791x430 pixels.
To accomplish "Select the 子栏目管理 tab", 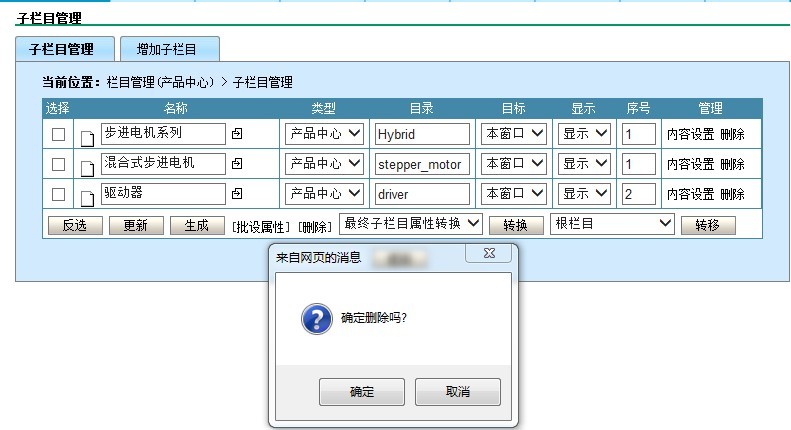I will tap(61, 49).
